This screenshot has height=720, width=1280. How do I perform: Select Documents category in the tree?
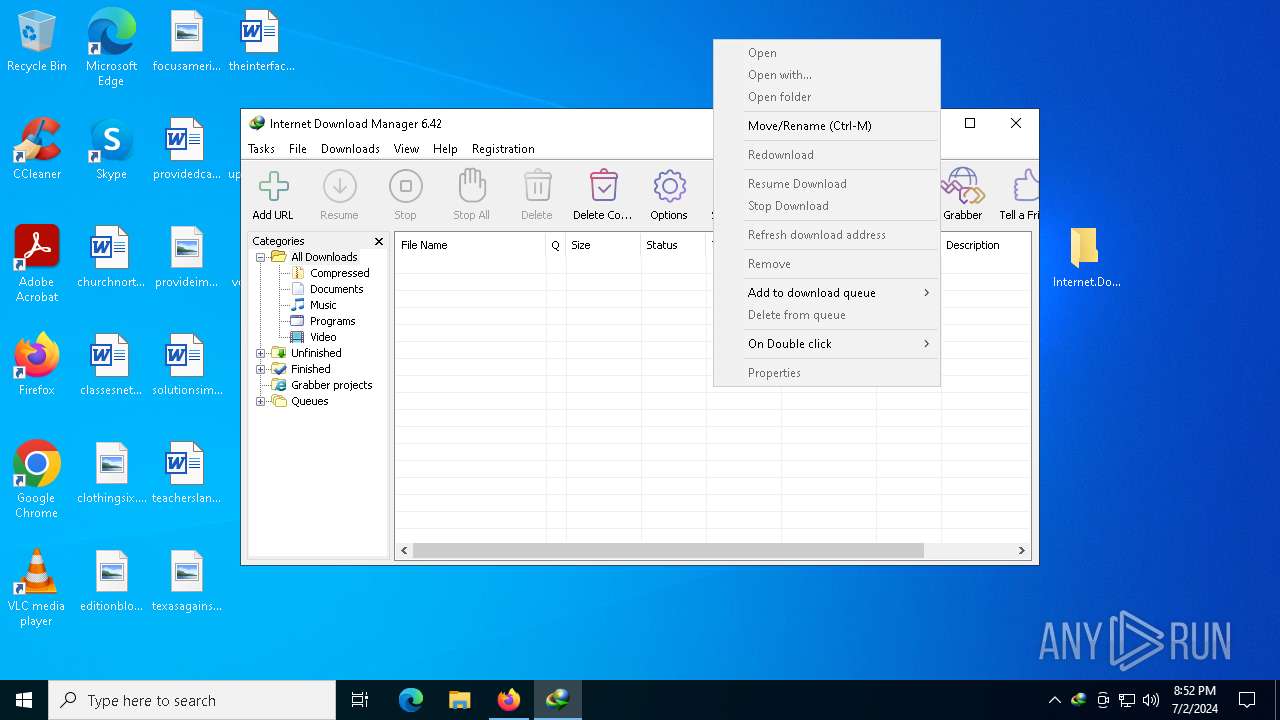(336, 289)
